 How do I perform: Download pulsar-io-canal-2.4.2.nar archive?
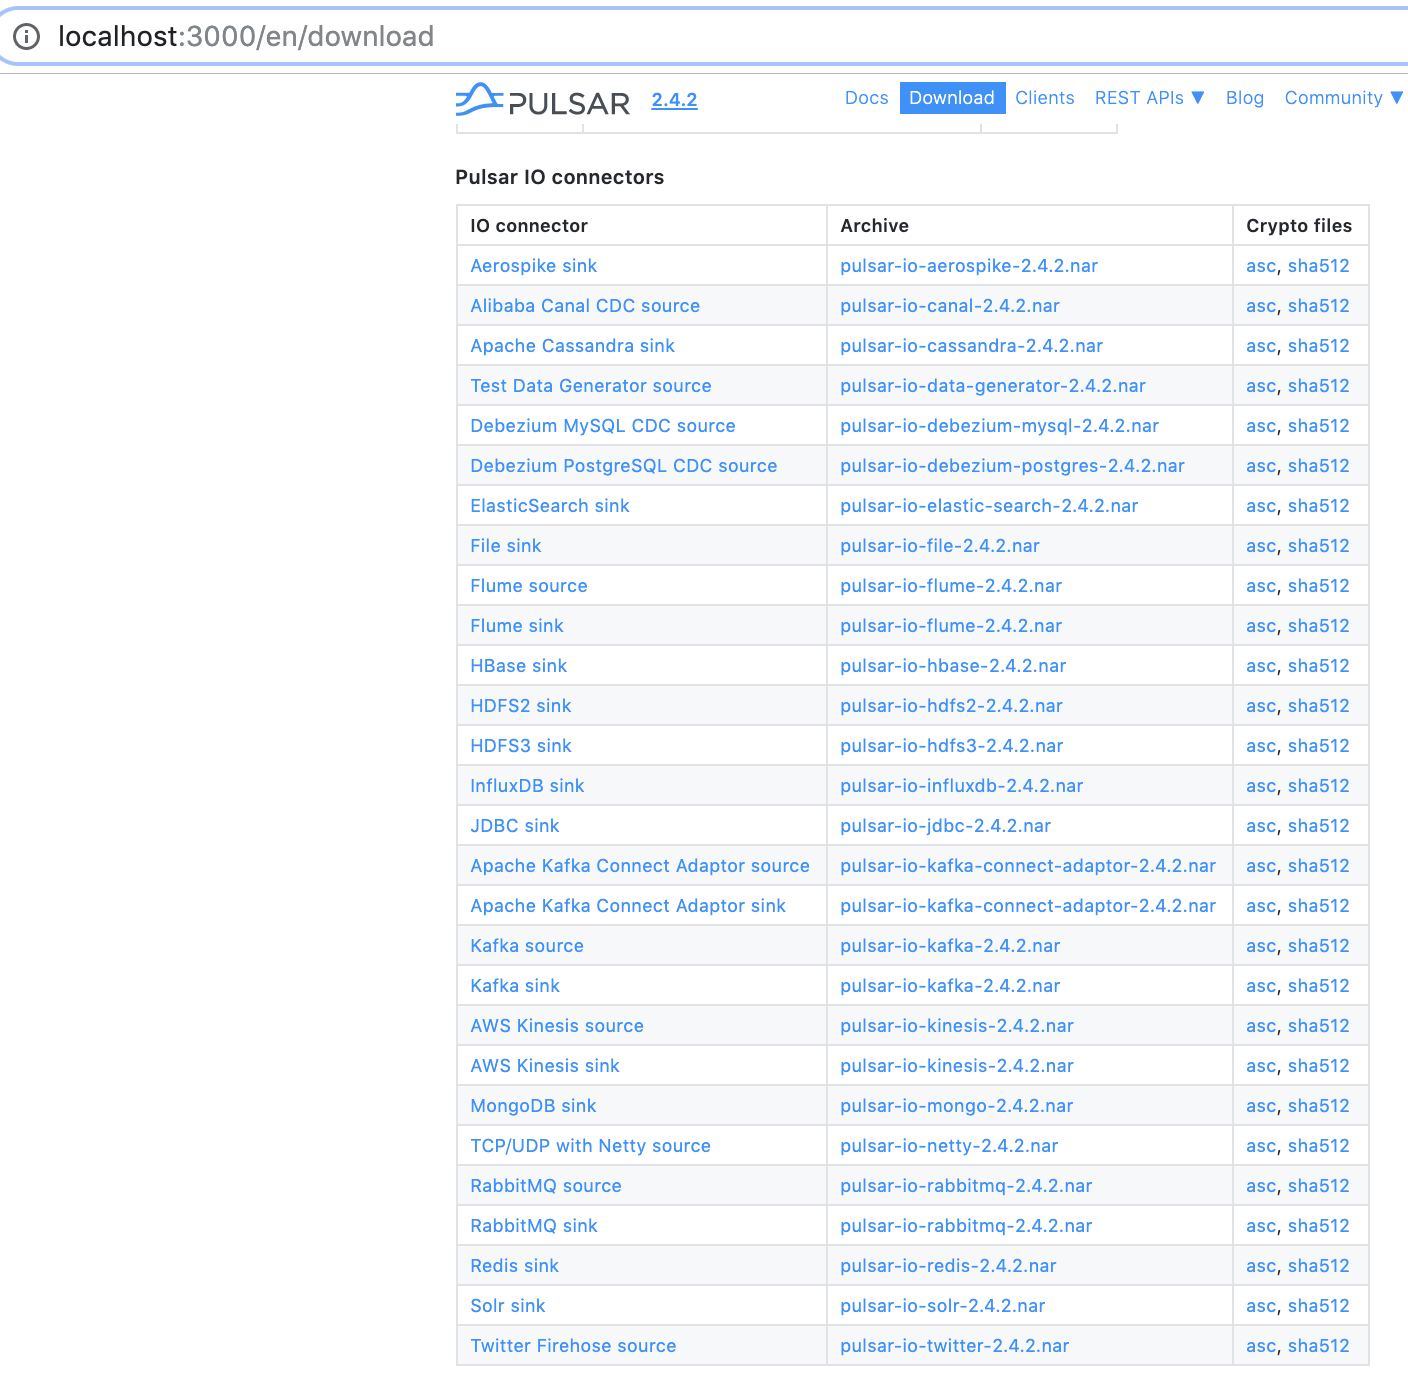point(950,306)
